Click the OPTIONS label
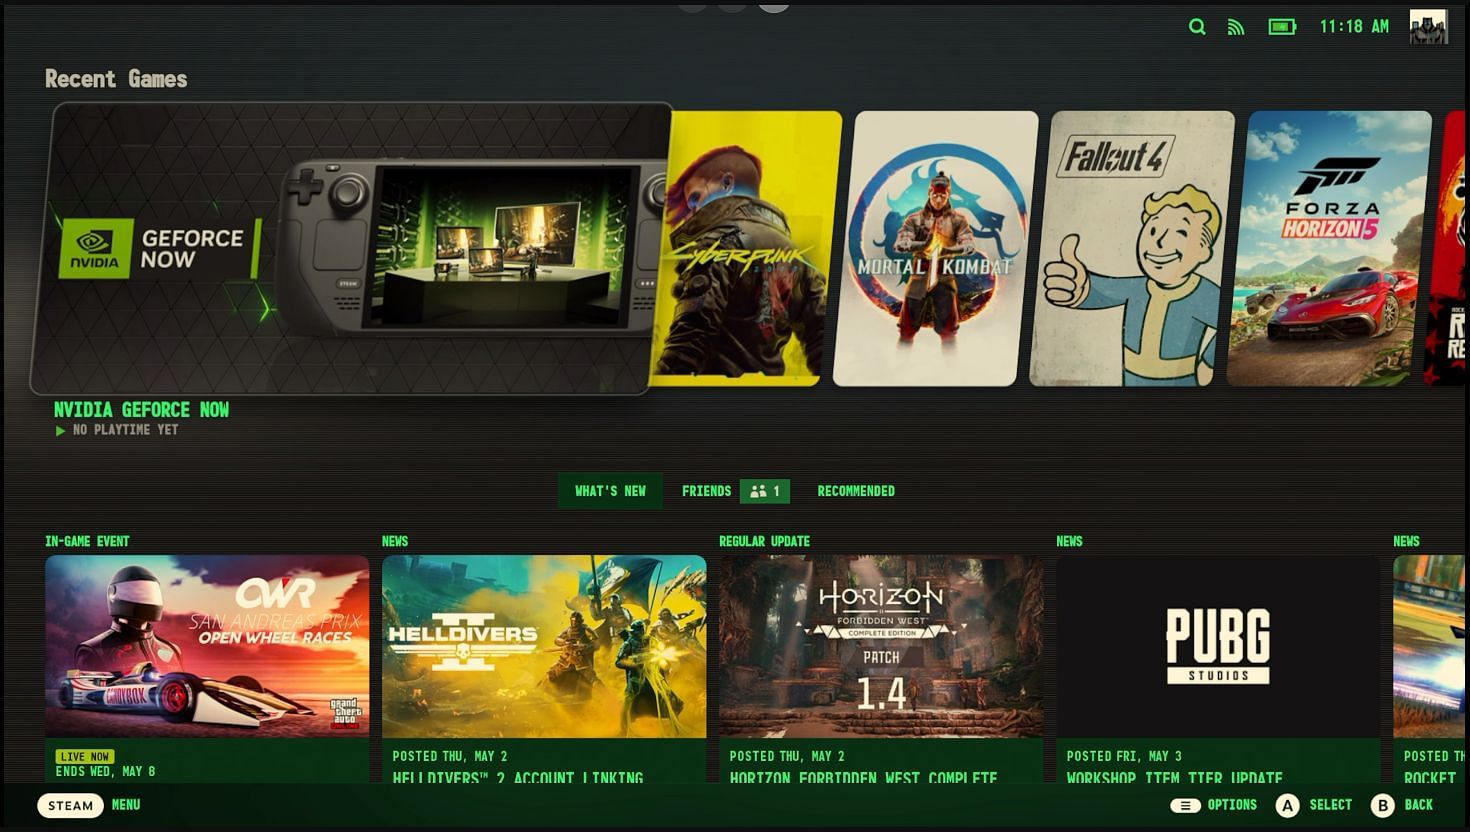The height and width of the screenshot is (832, 1470). click(1232, 805)
